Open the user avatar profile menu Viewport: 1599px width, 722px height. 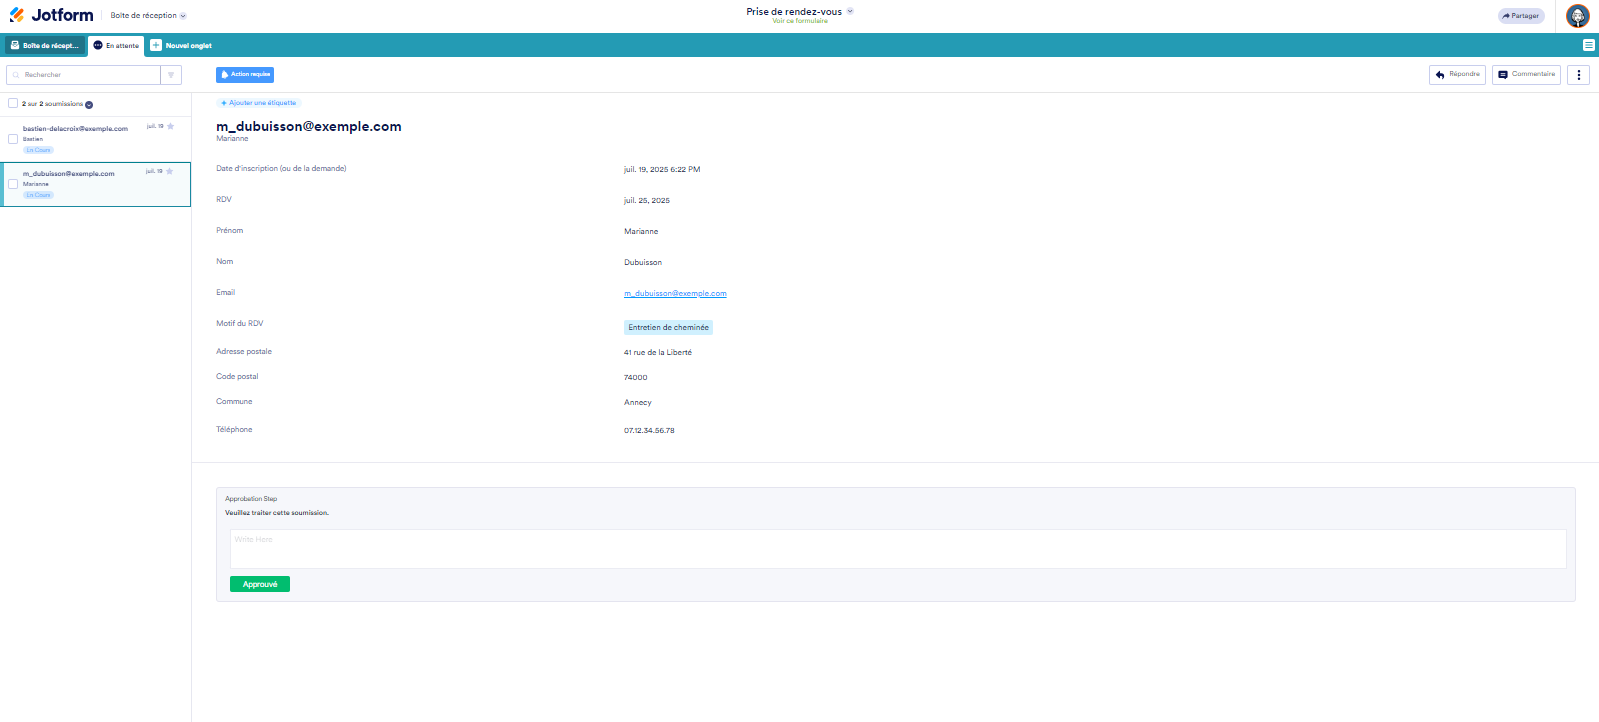click(1577, 16)
